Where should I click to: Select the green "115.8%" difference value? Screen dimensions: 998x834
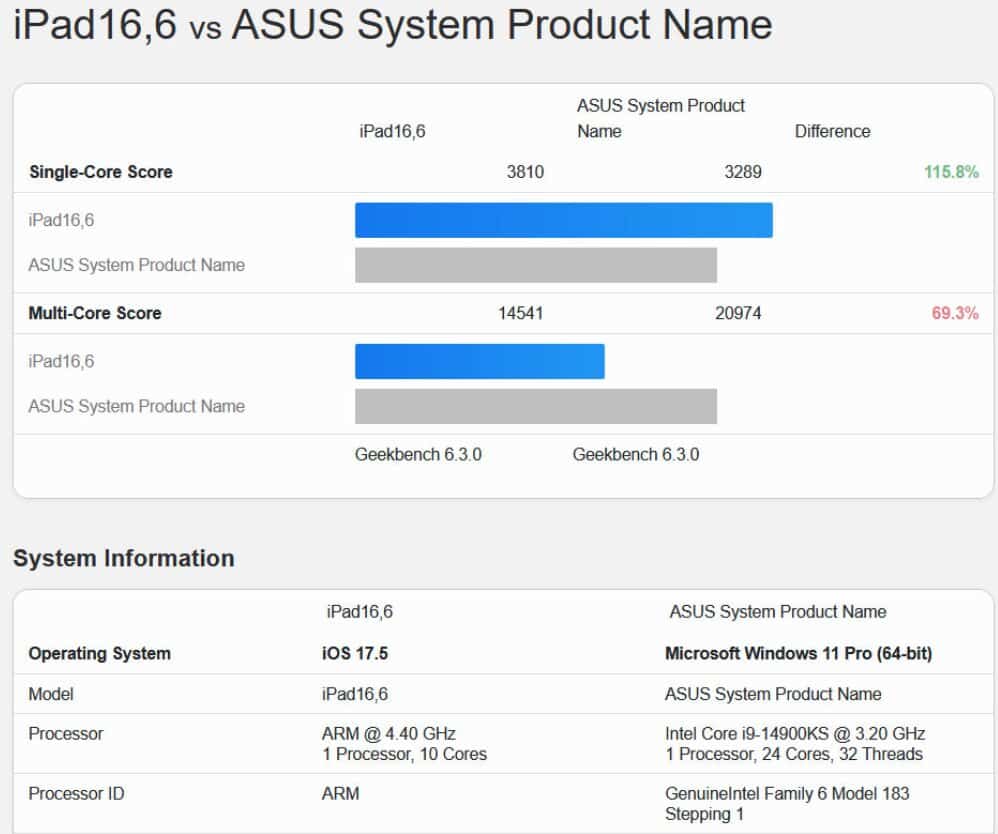point(952,172)
